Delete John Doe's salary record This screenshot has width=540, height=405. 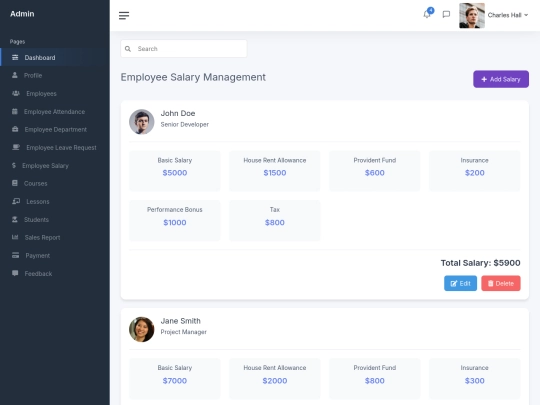pos(501,283)
